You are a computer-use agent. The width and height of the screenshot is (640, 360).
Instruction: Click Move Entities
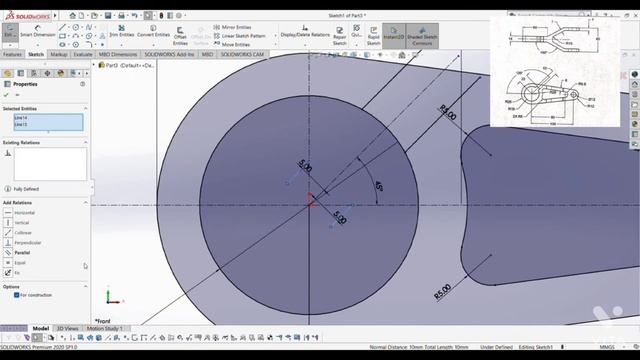[x=231, y=44]
